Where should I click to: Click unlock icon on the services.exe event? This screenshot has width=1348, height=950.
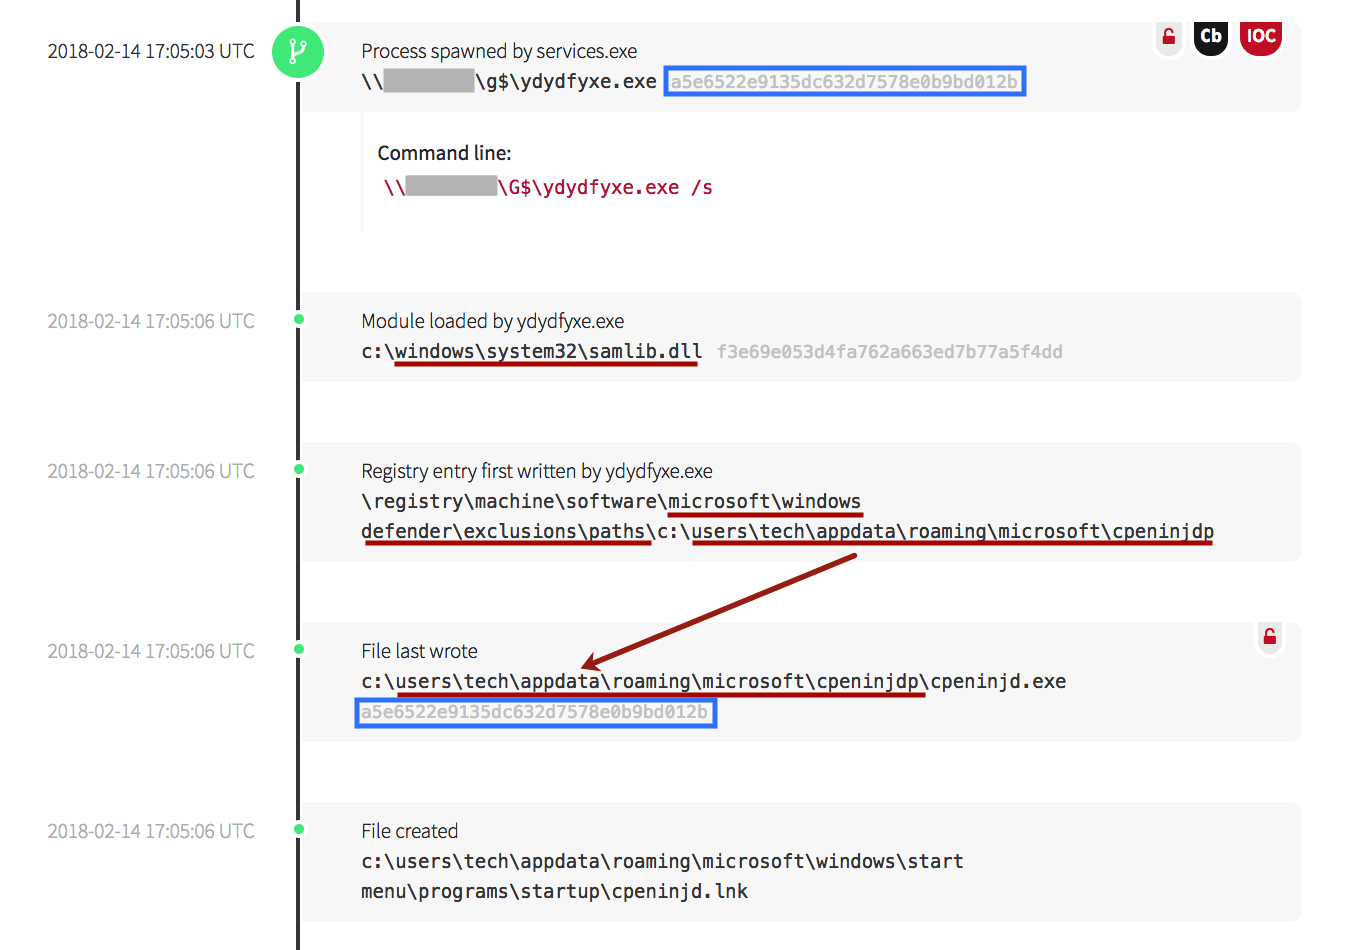point(1168,37)
